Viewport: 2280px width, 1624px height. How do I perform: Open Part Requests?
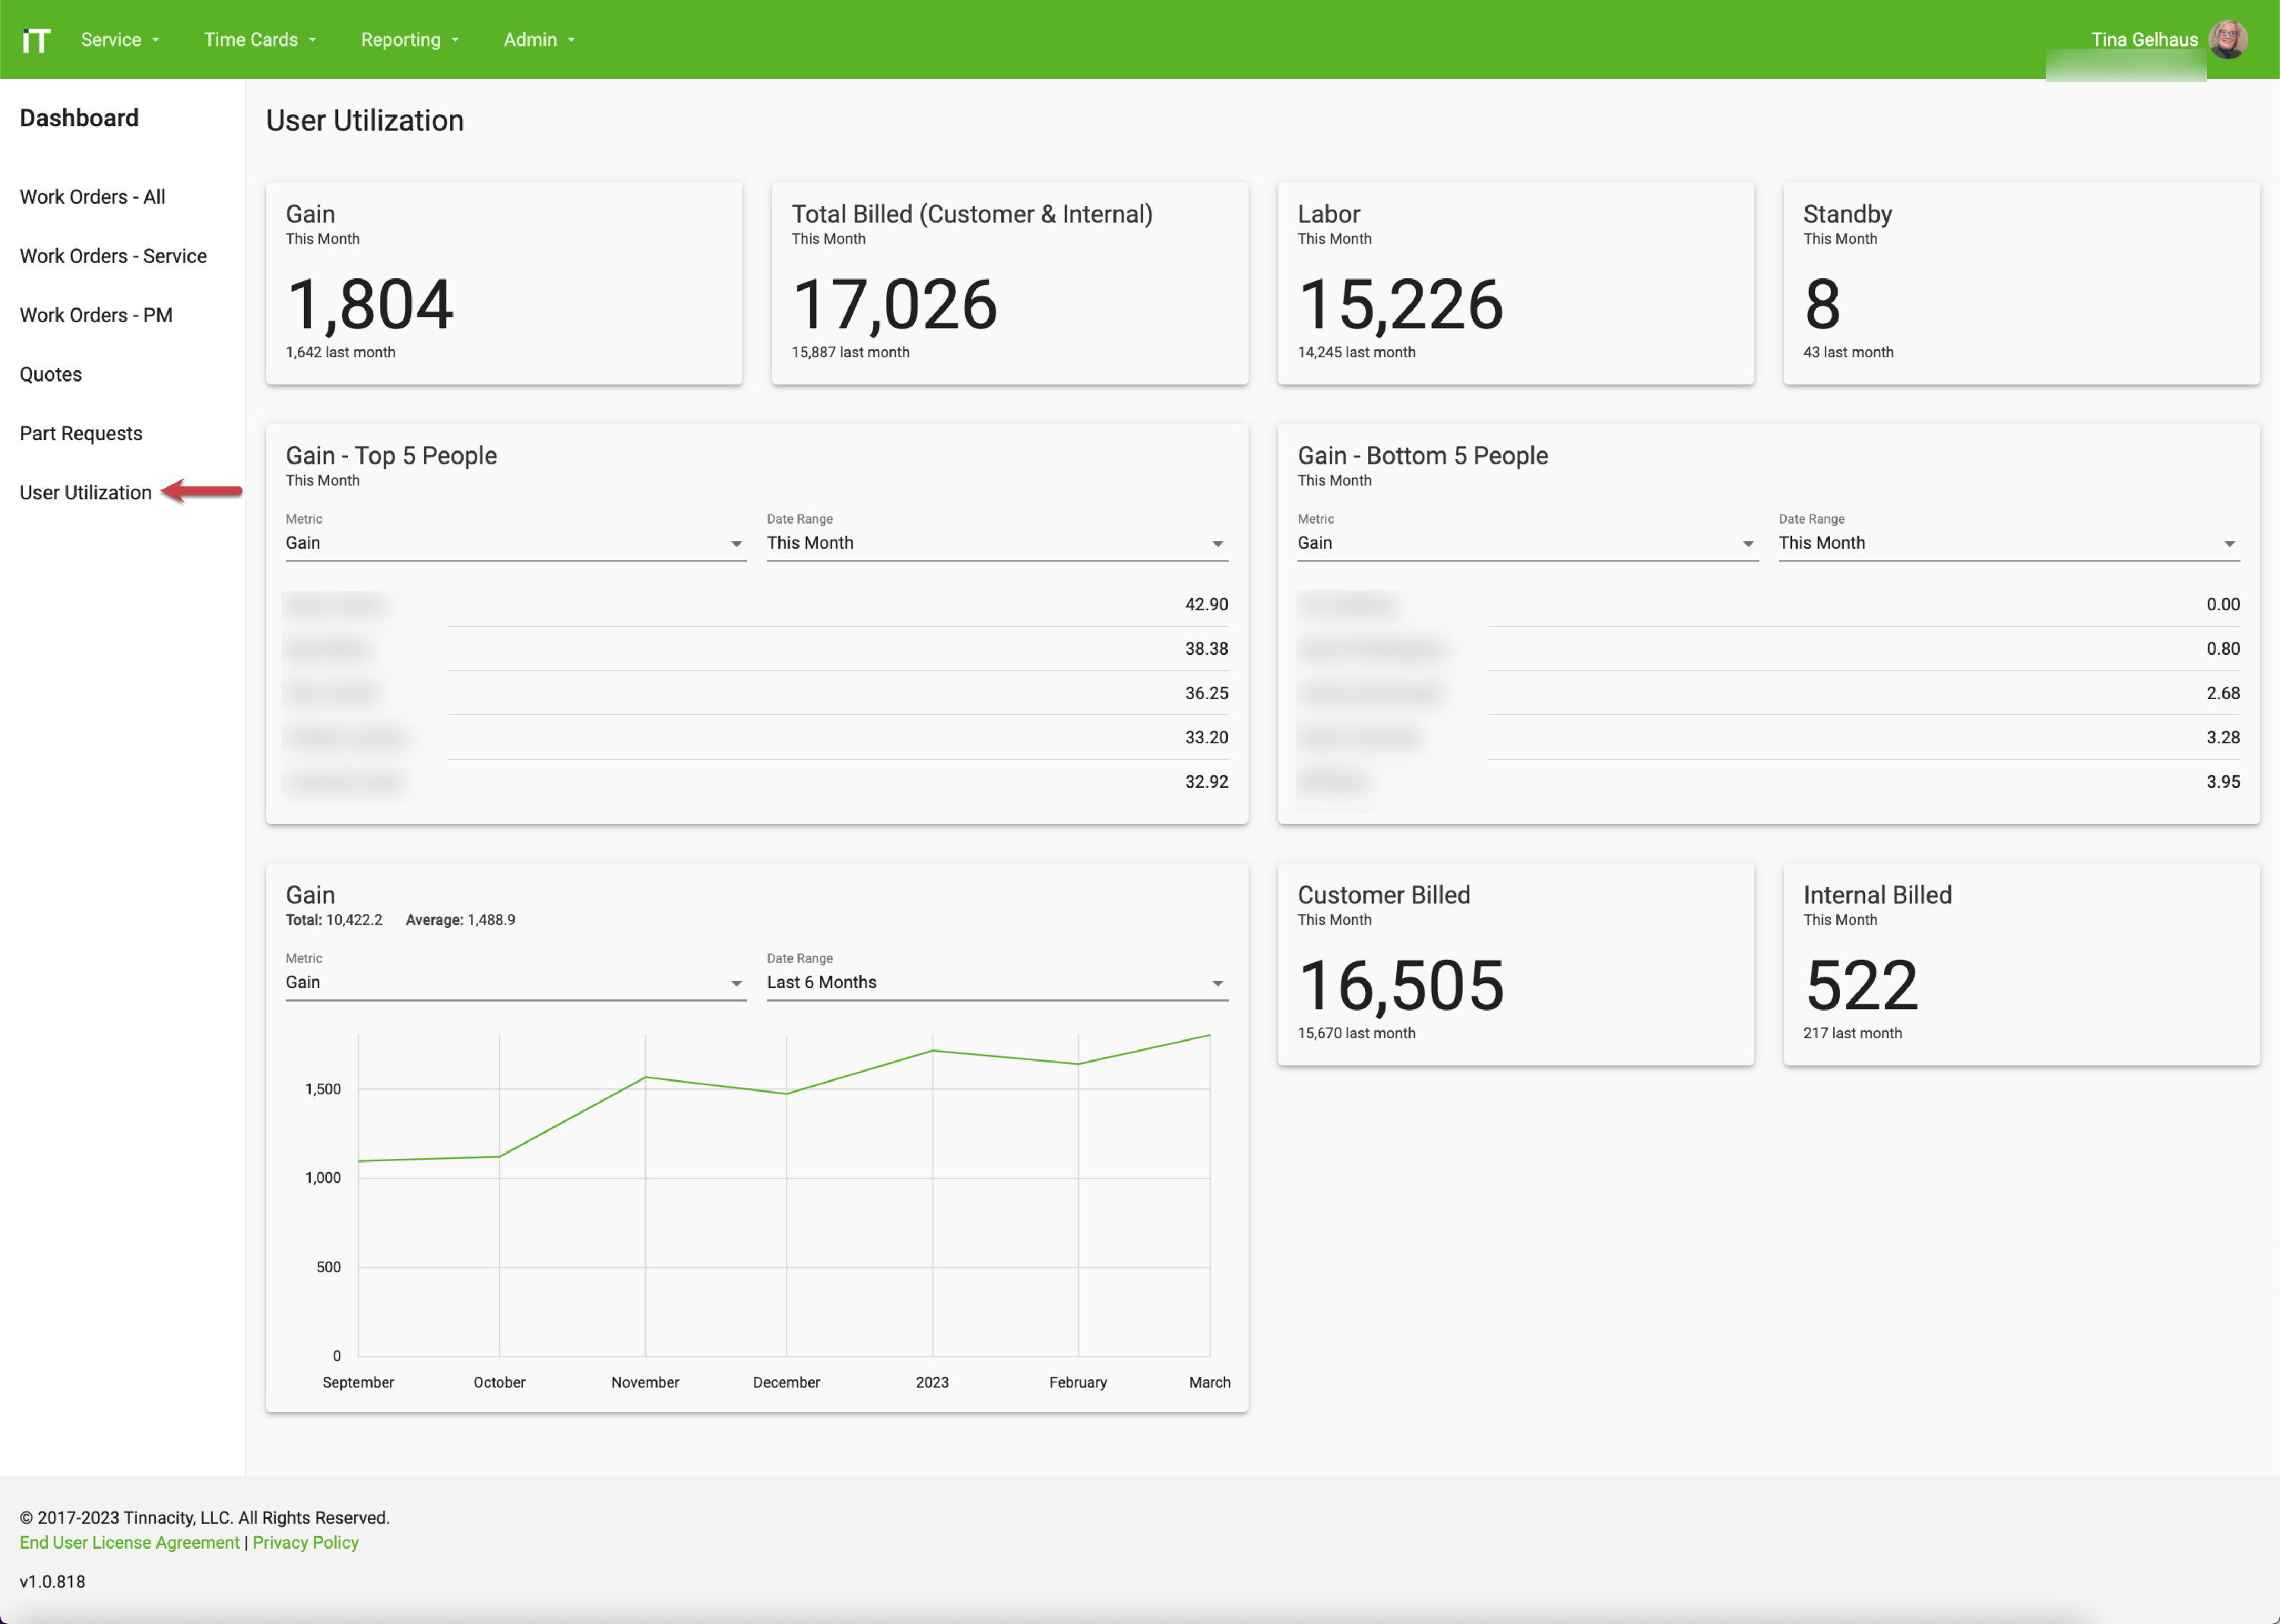[81, 432]
